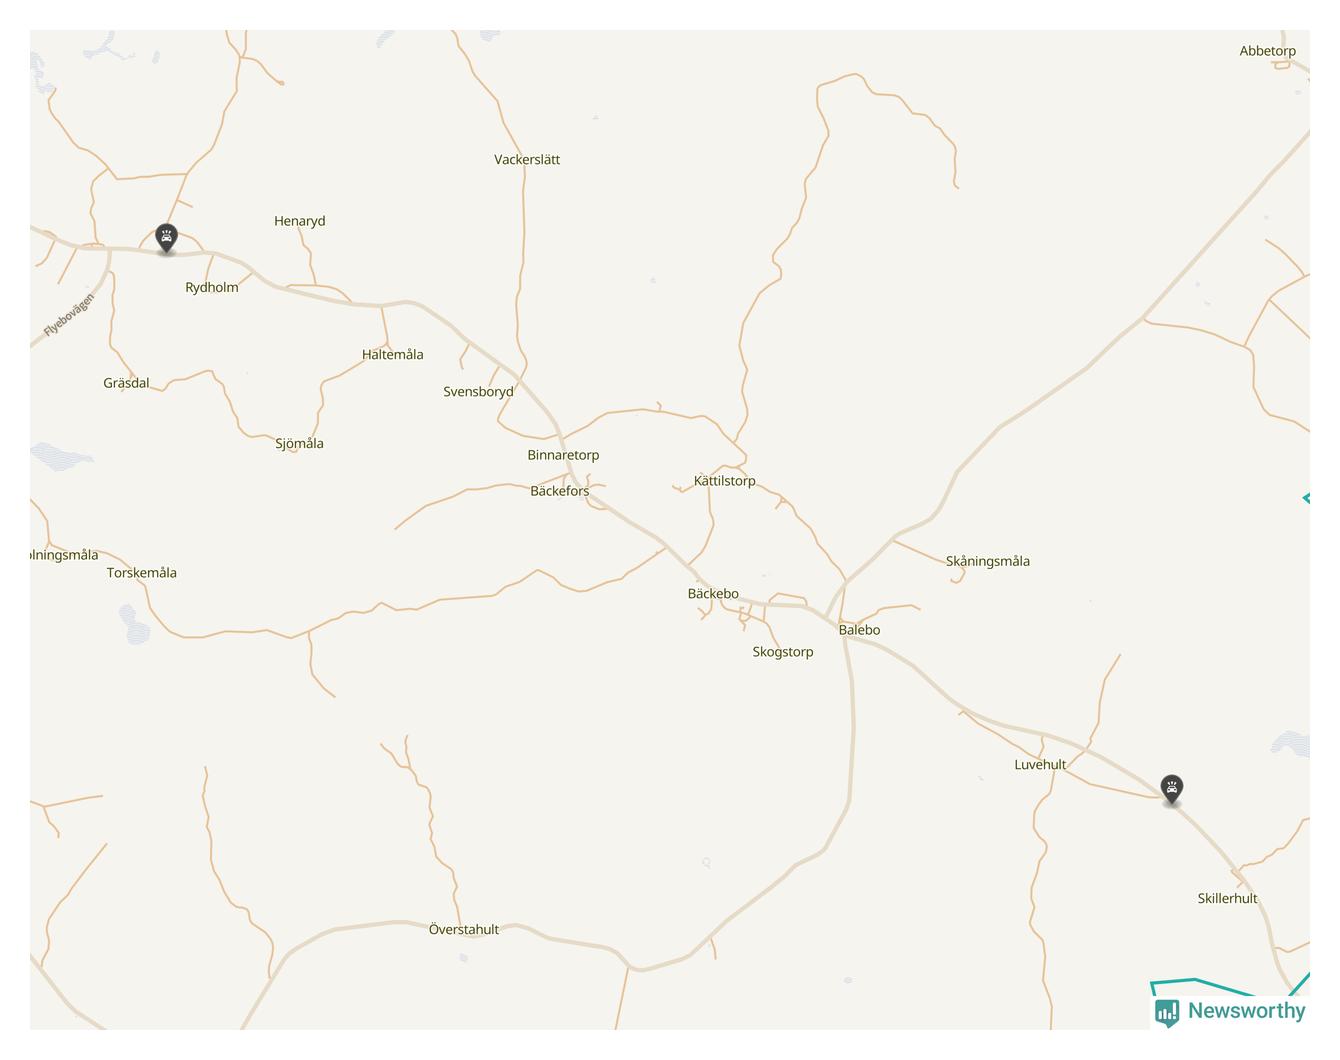Select the Bäckebo place label
Image resolution: width=1340 pixels, height=1060 pixels.
coord(713,594)
